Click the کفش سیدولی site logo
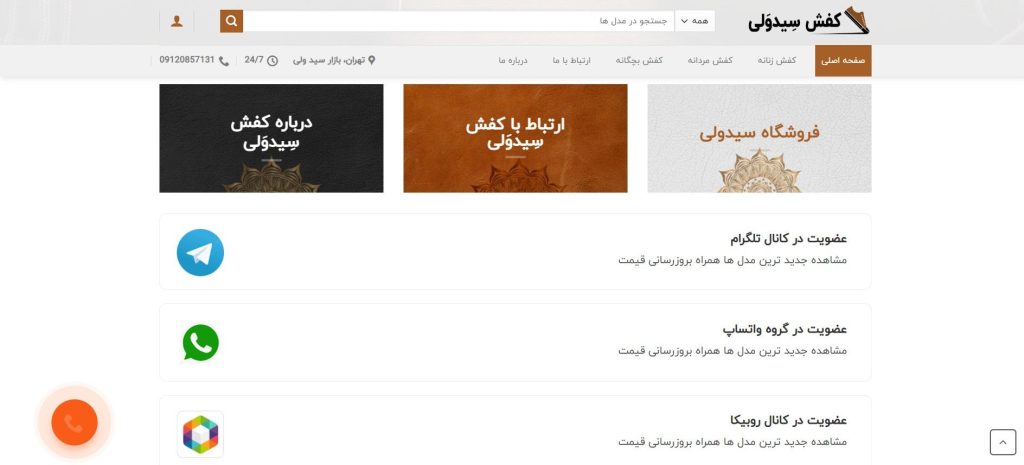The image size is (1024, 465). point(810,21)
